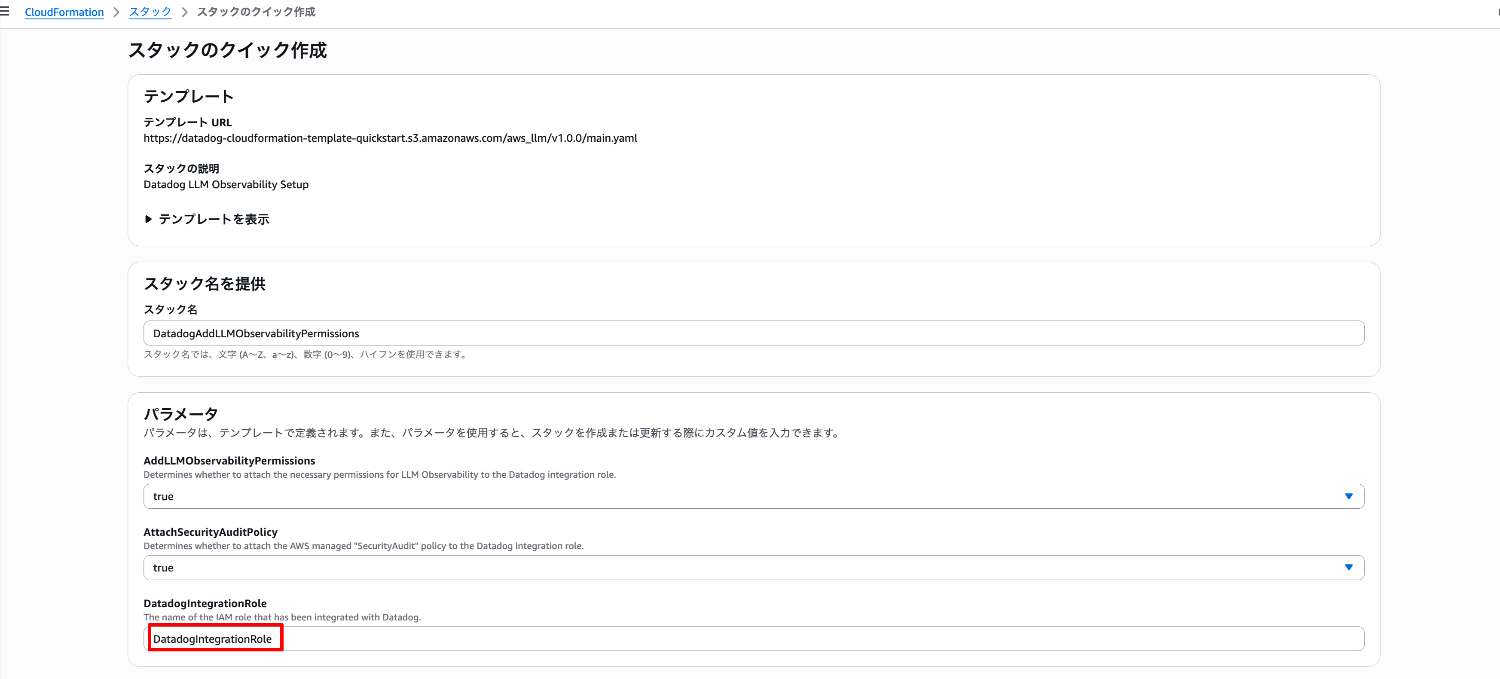The width and height of the screenshot is (1500, 679).
Task: Click the テンプレート section heading
Action: [x=189, y=96]
